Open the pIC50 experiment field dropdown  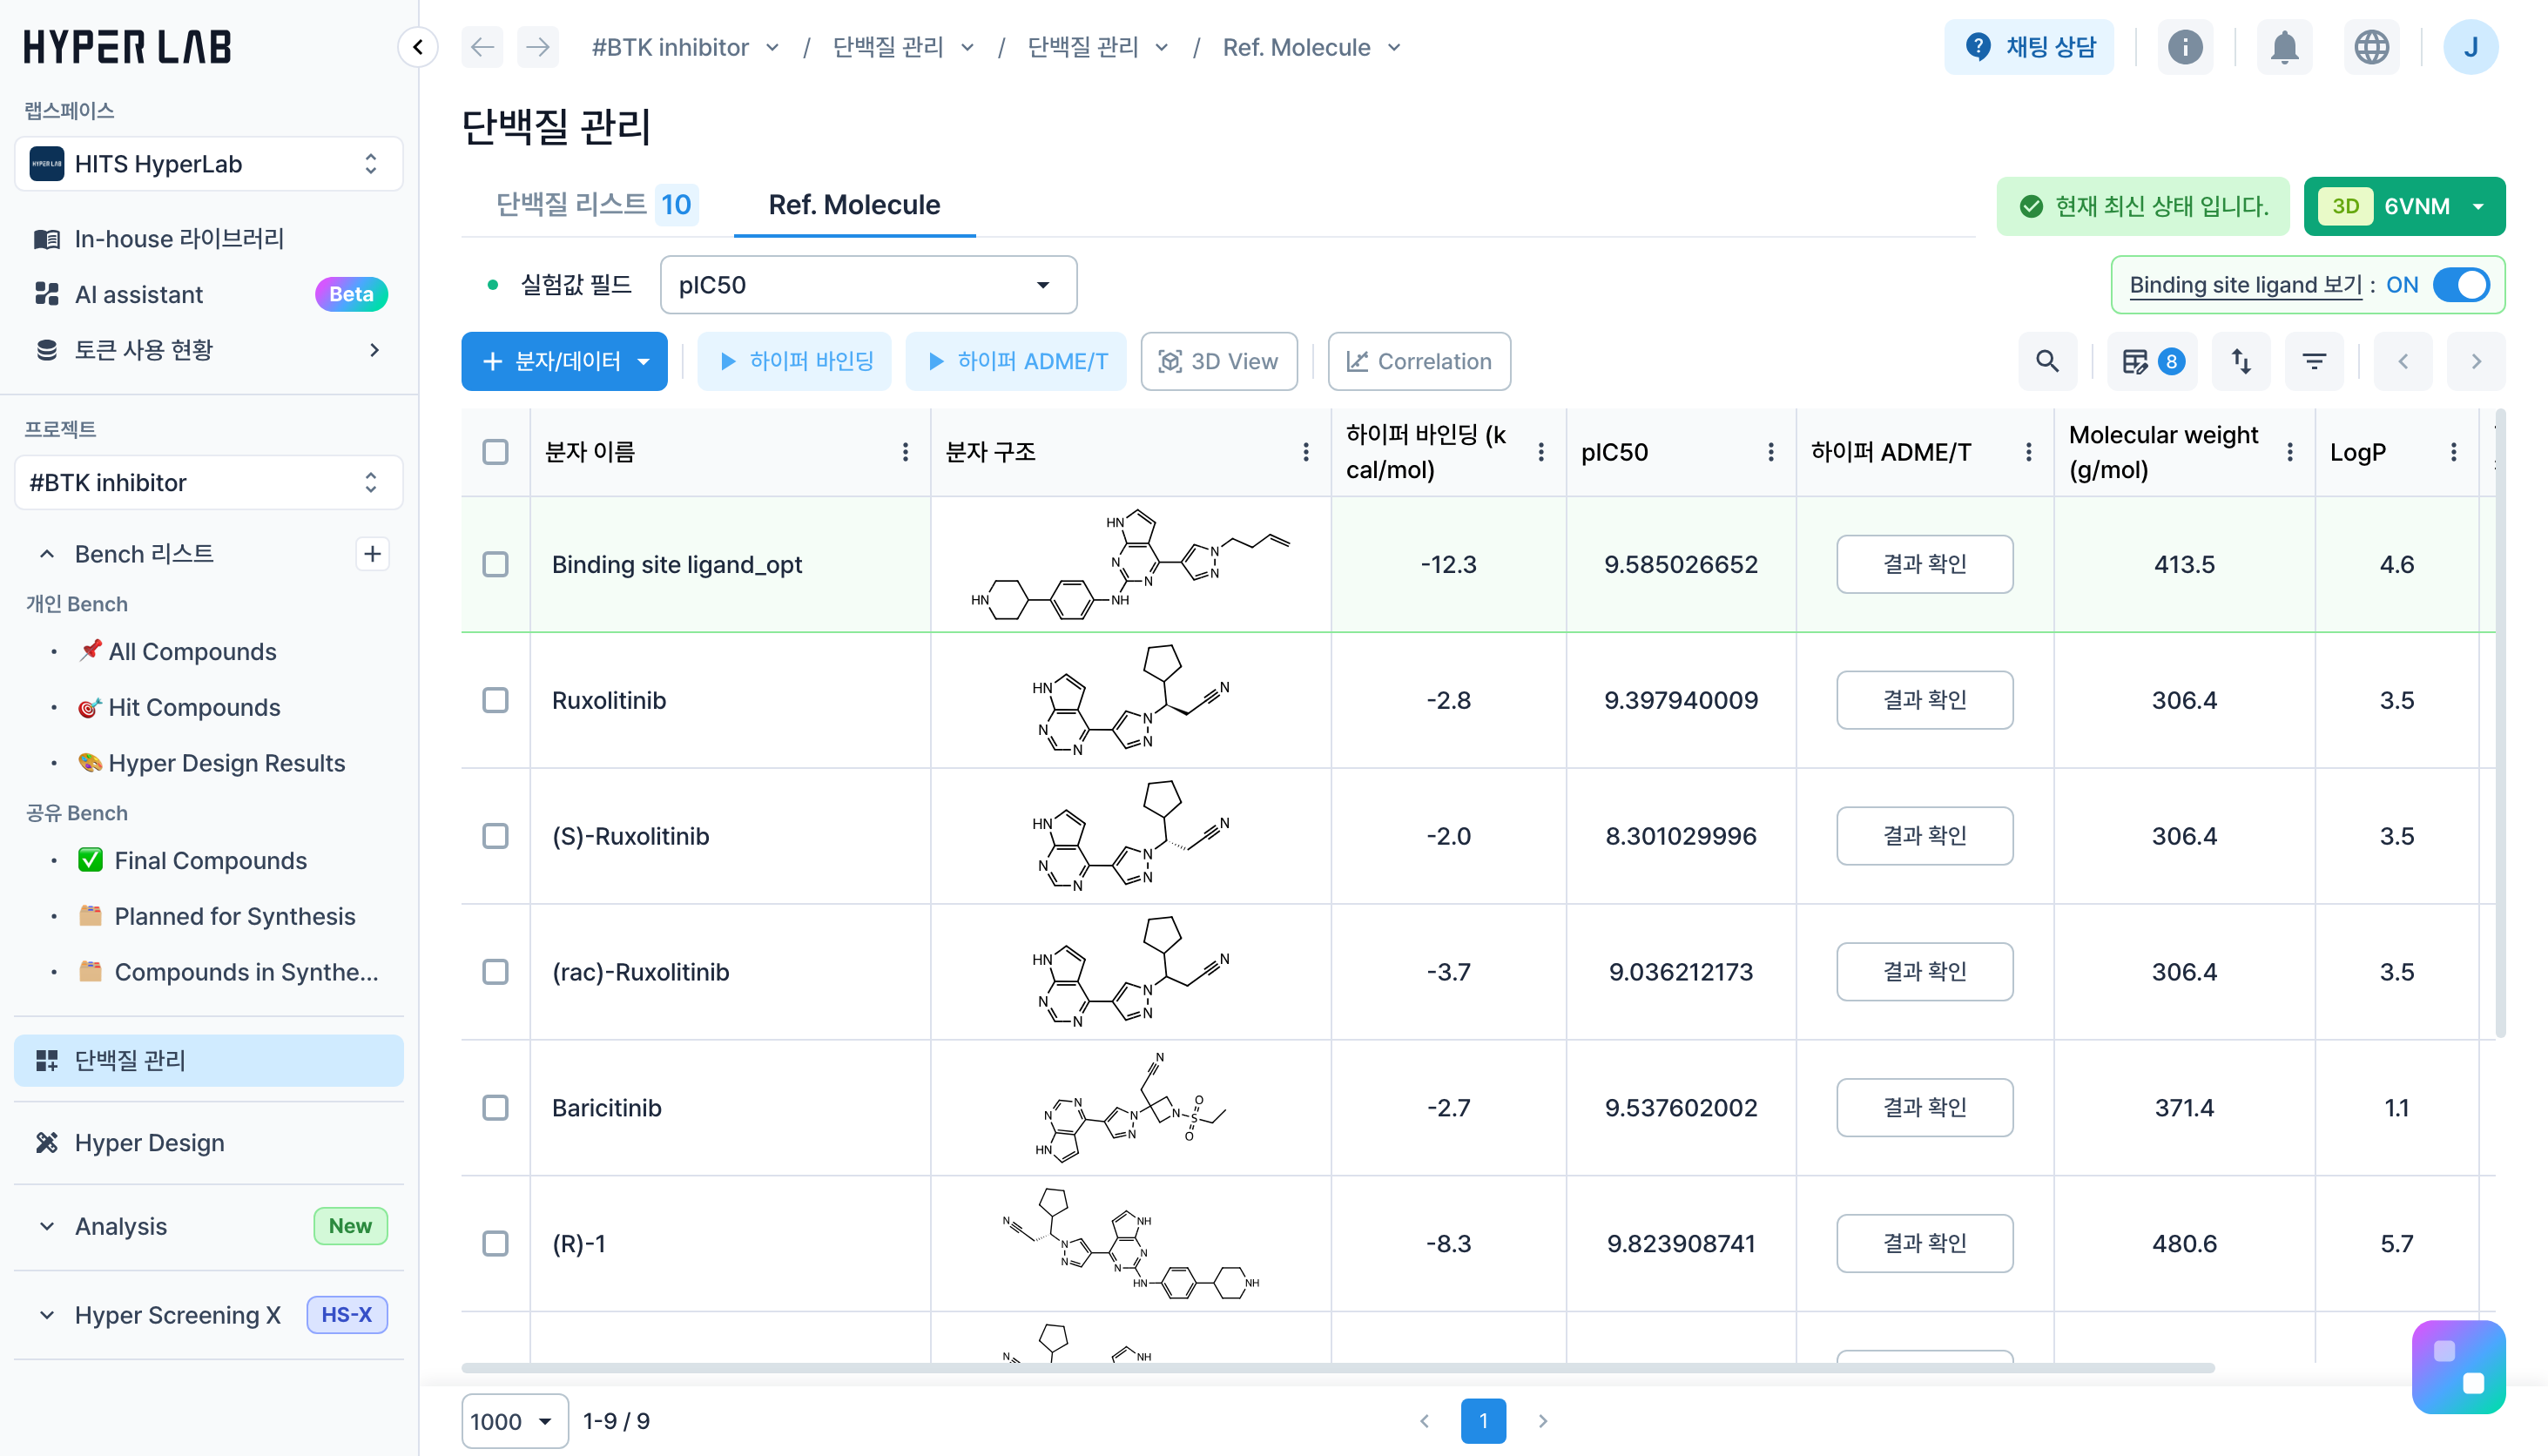867,285
